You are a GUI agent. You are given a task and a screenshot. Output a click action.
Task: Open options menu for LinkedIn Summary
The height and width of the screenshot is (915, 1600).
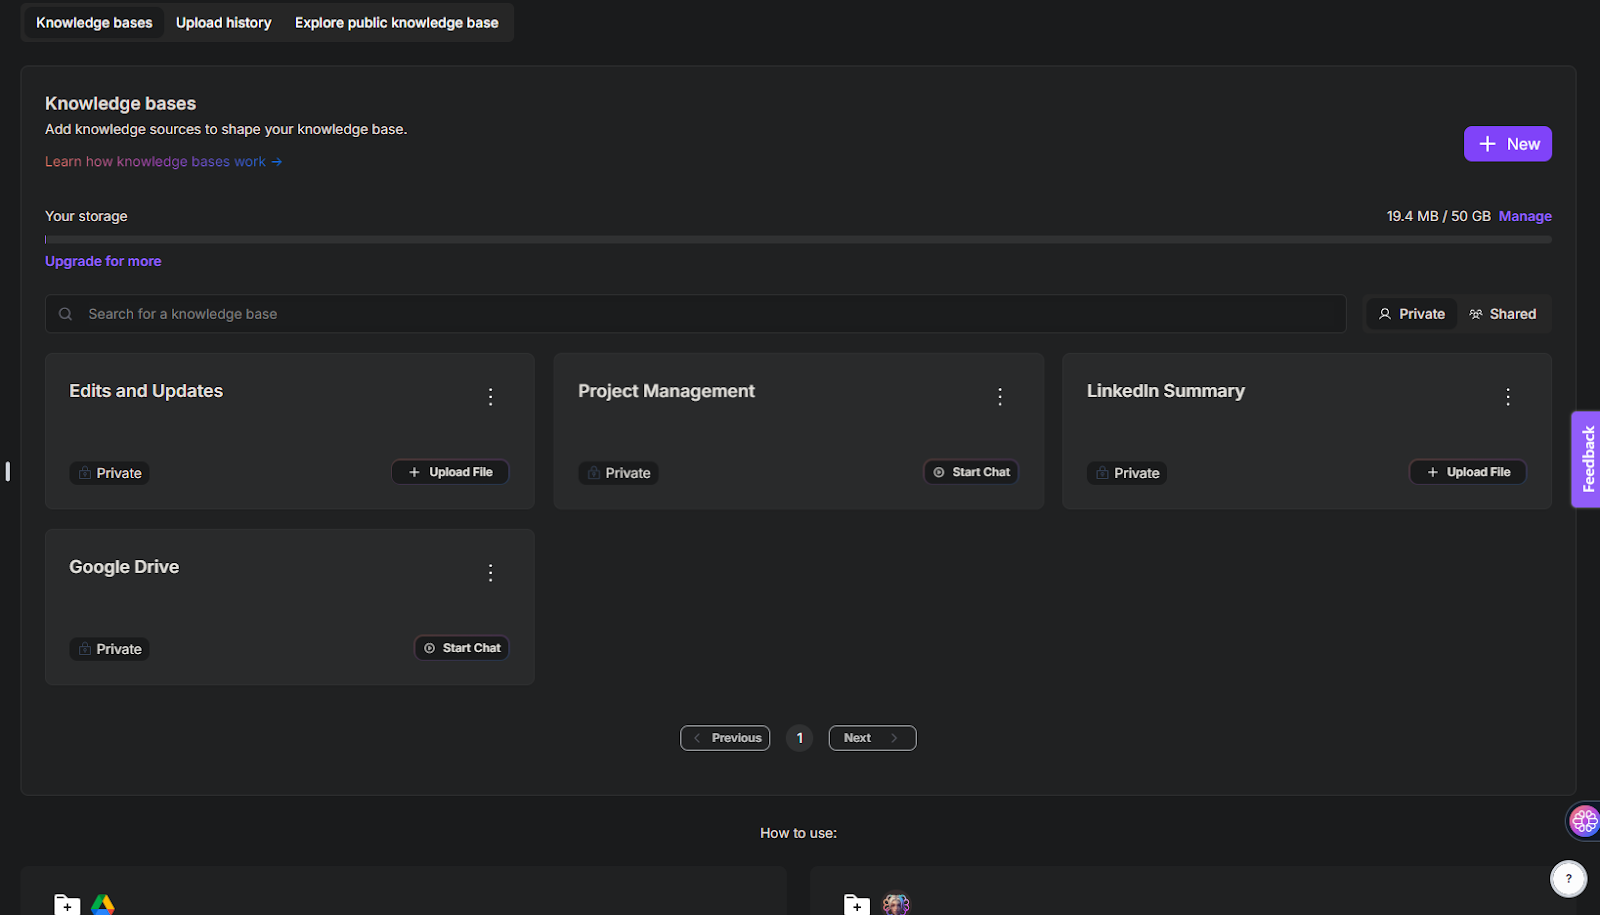(x=1508, y=397)
